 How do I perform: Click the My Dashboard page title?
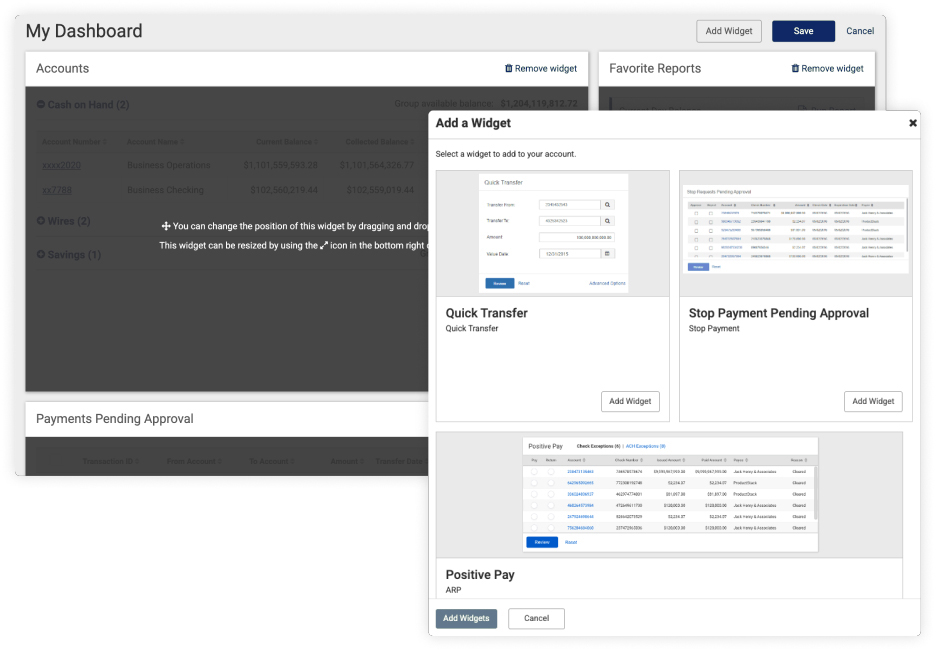[84, 31]
